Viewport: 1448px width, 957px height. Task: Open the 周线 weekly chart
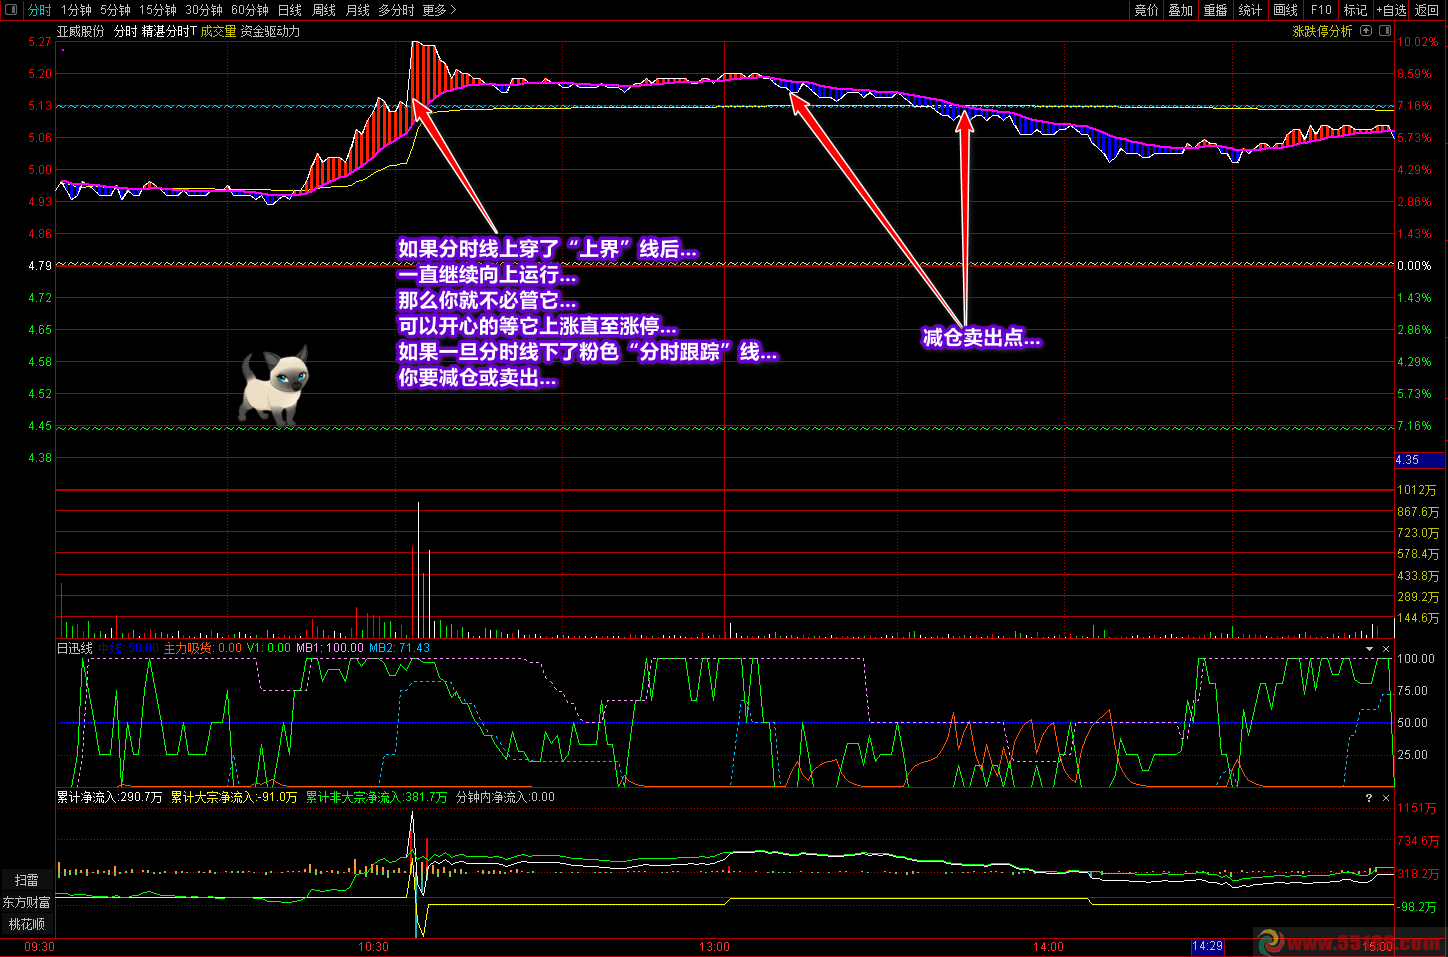point(324,10)
